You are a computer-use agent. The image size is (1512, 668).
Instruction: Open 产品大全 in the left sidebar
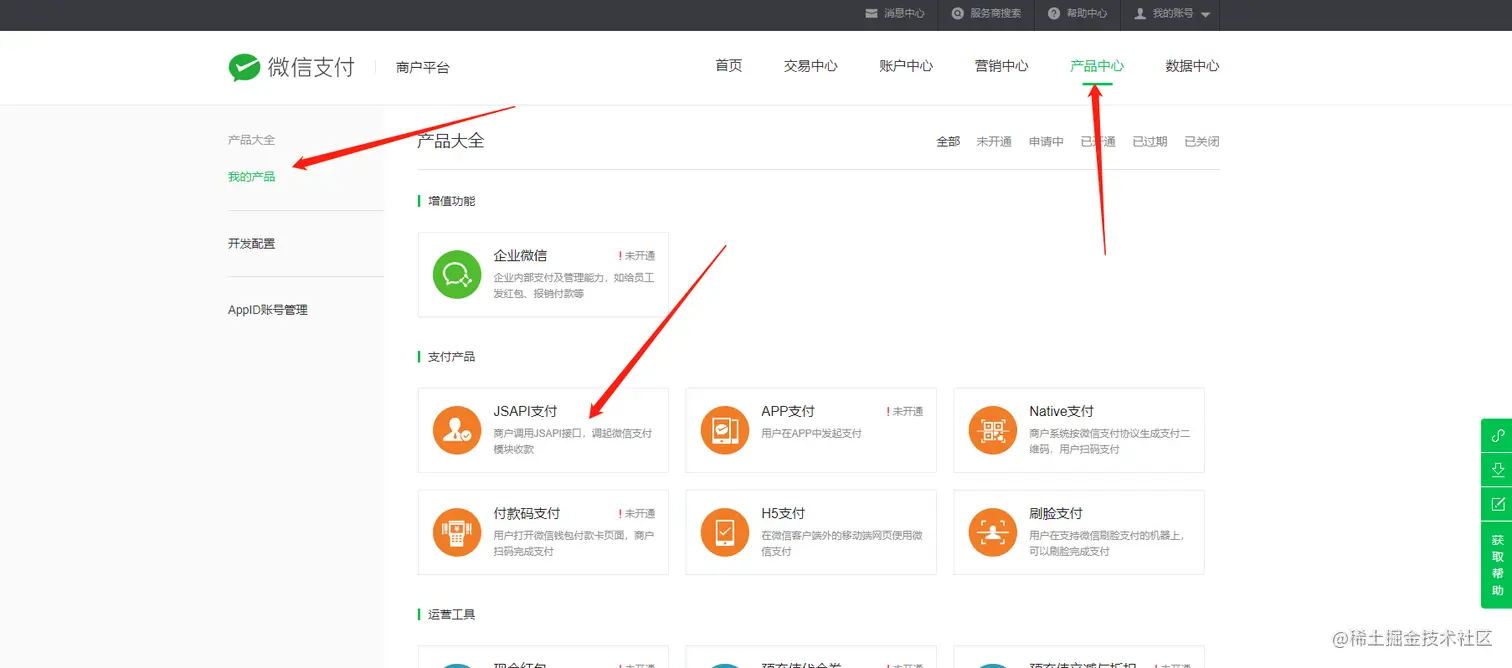(251, 140)
